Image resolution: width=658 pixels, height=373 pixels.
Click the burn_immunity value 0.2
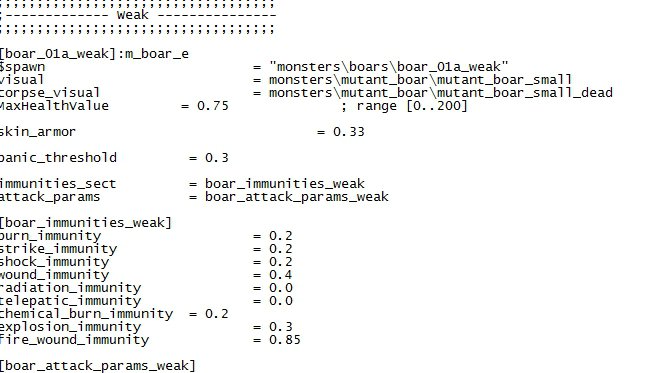point(281,236)
